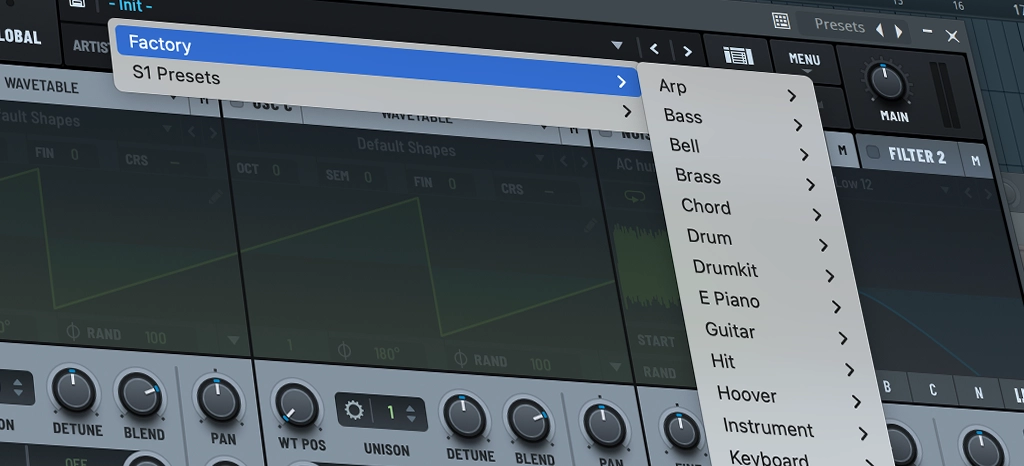Click the OSC B unison stepper arrows
The image size is (1024, 466).
(x=18, y=388)
